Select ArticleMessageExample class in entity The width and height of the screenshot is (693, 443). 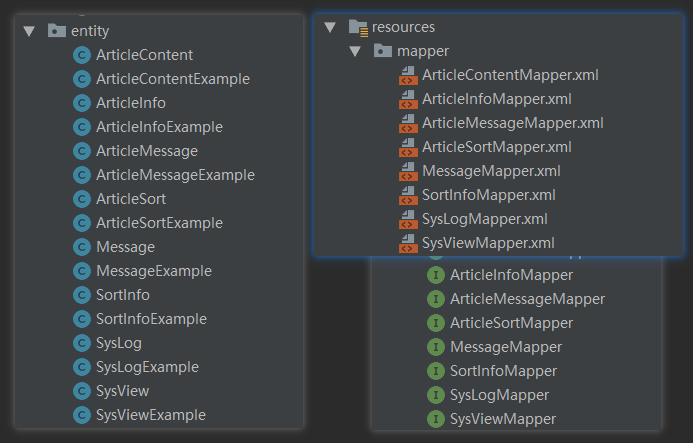click(175, 175)
